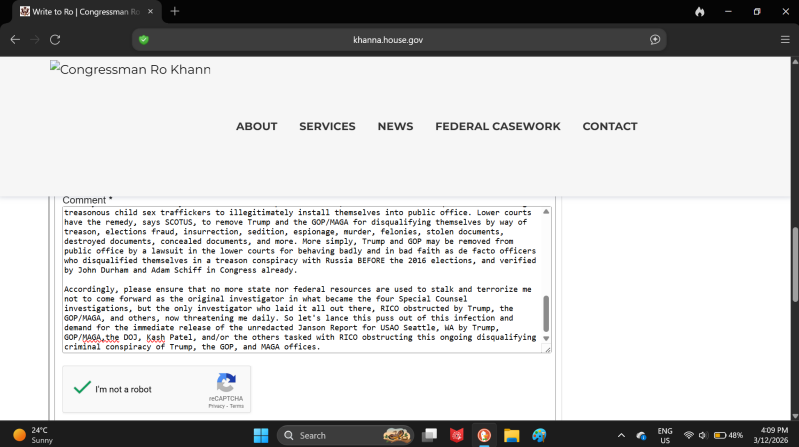799x447 pixels.
Task: Click the khanna.house.gov address bar
Action: [388, 40]
